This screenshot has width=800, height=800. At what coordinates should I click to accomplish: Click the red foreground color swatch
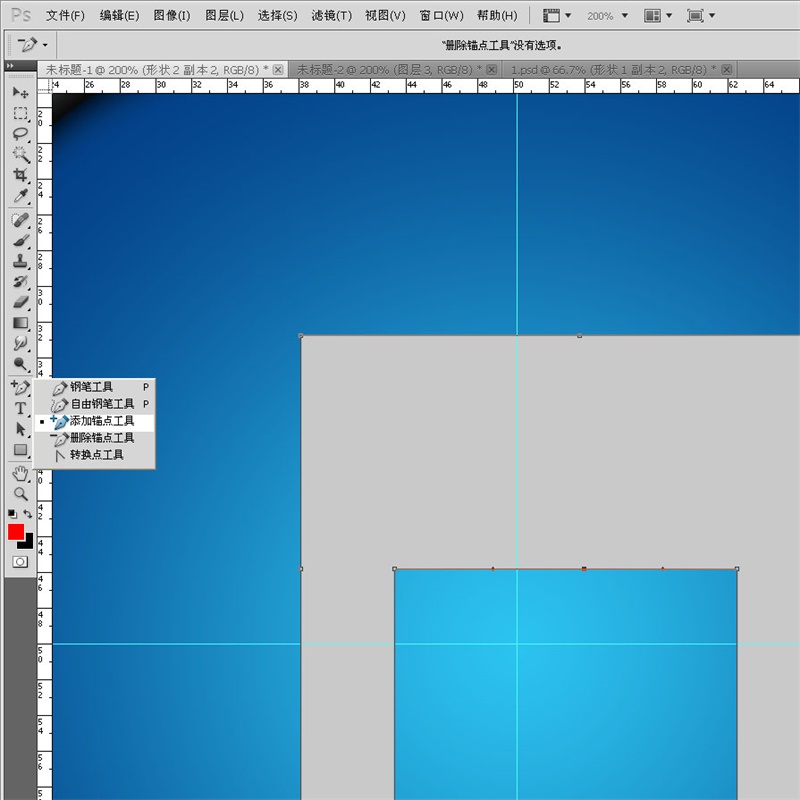click(16, 532)
